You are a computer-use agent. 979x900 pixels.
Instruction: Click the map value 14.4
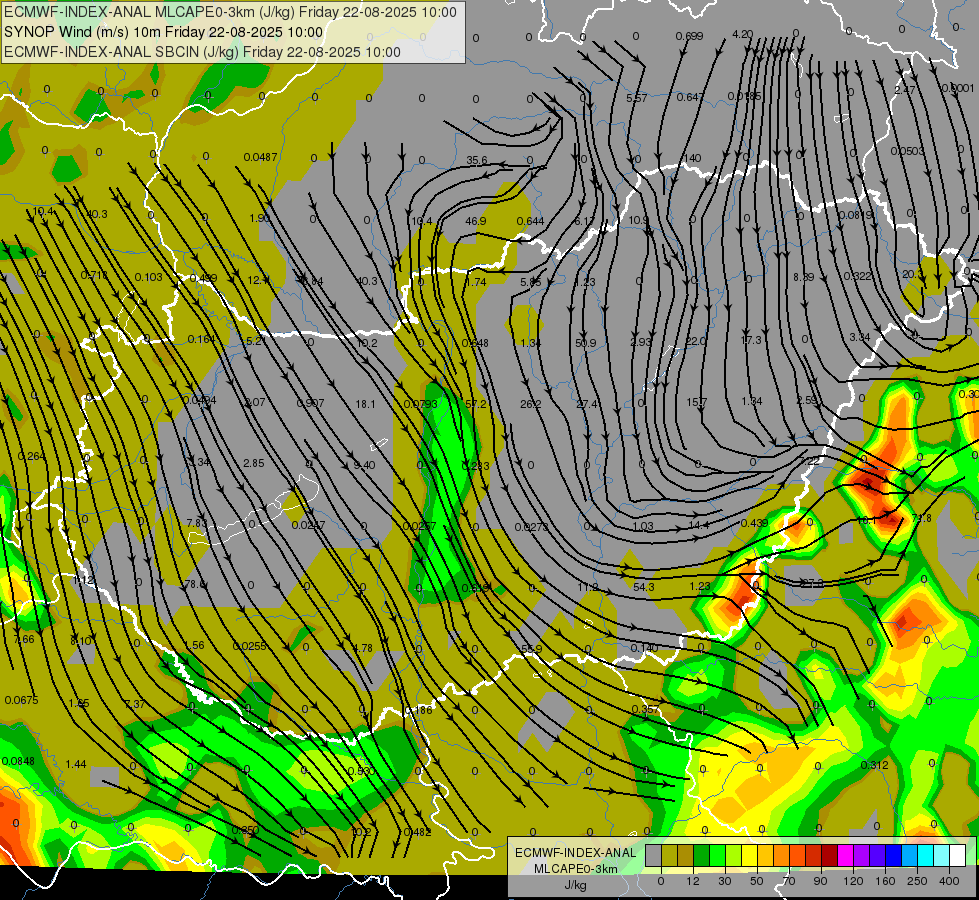coord(698,525)
